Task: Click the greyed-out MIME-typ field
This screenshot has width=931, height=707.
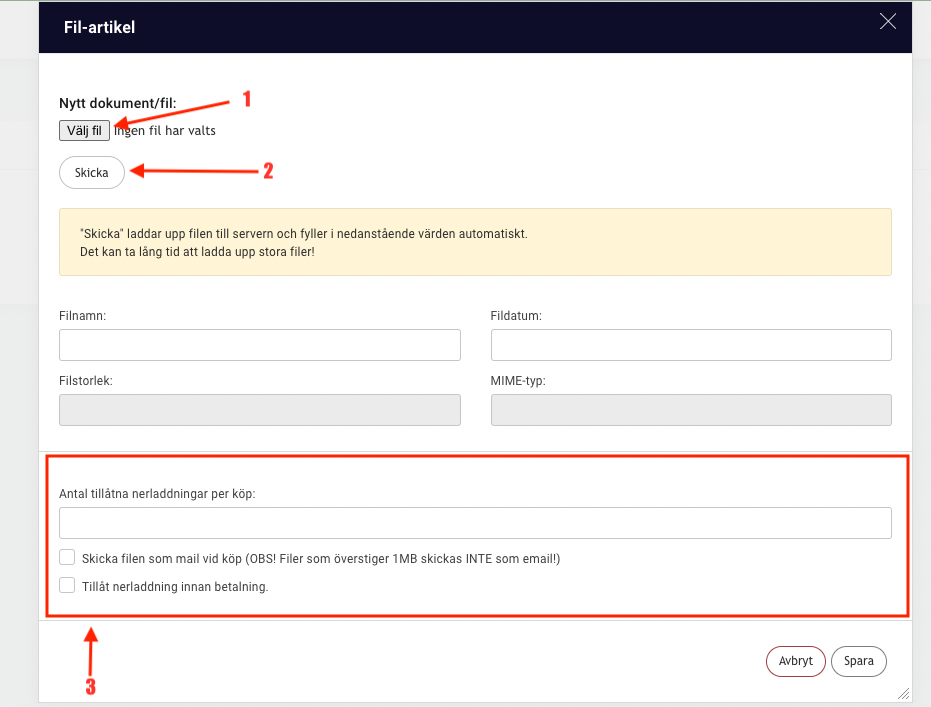Action: pyautogui.click(x=691, y=410)
